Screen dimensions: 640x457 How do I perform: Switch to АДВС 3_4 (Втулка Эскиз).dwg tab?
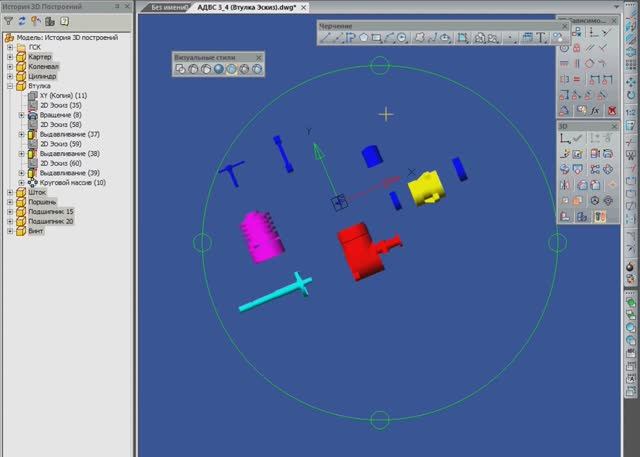pyautogui.click(x=247, y=7)
